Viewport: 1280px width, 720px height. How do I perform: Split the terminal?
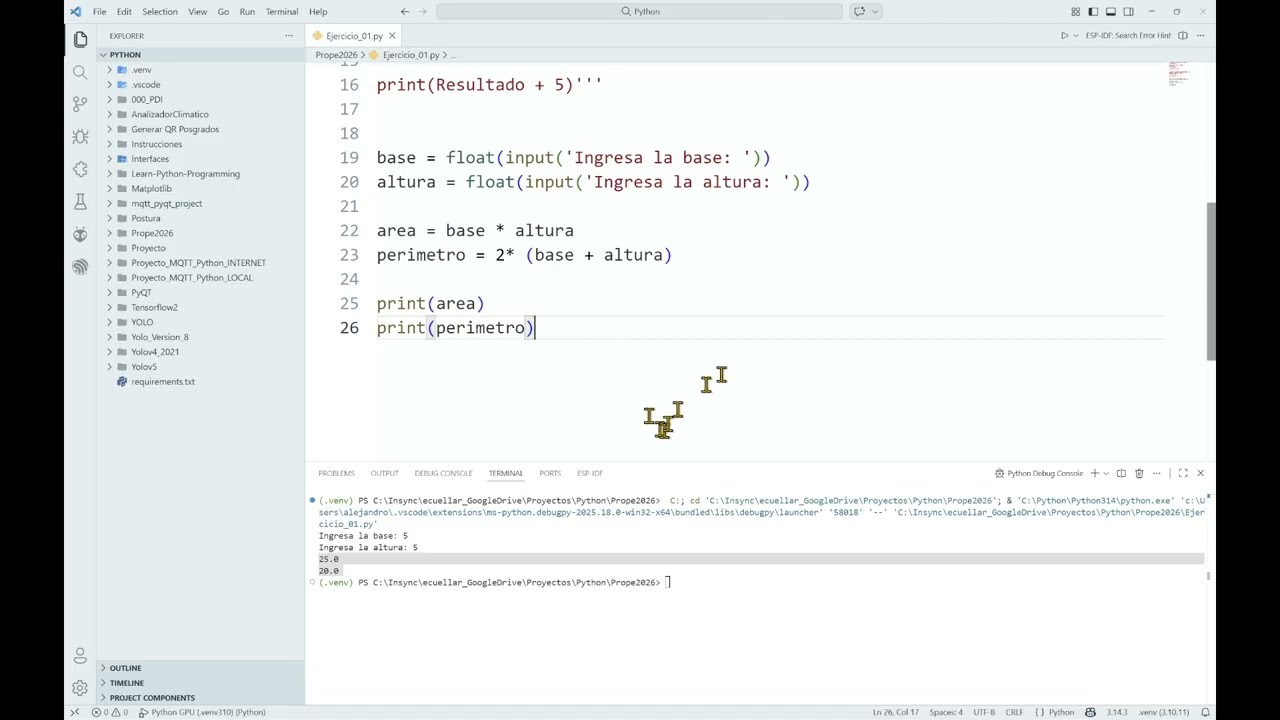(x=1121, y=473)
